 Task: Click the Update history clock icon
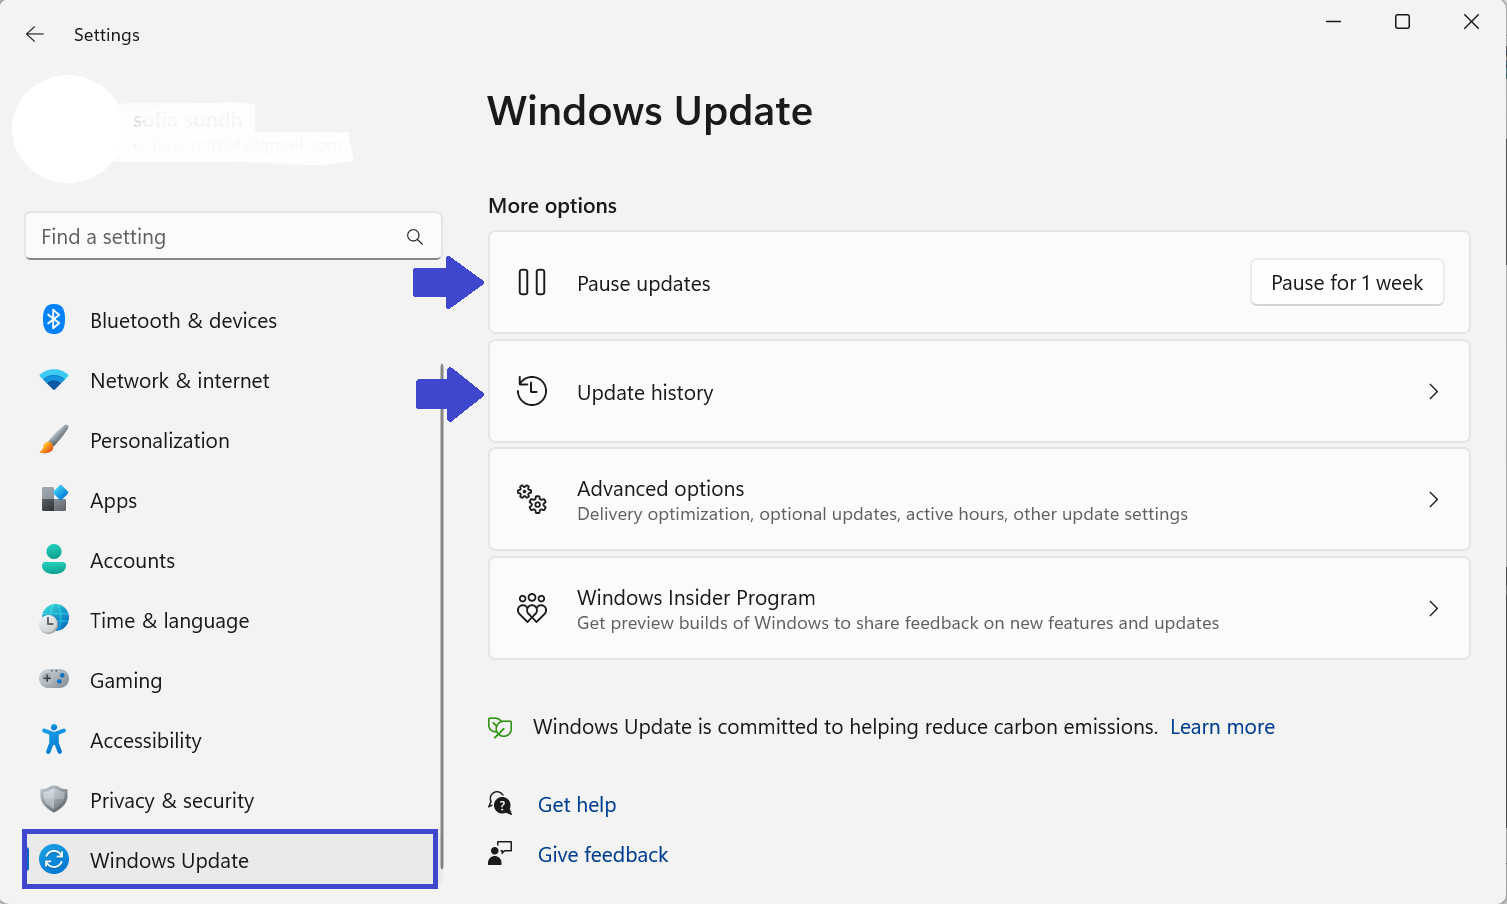click(x=532, y=391)
